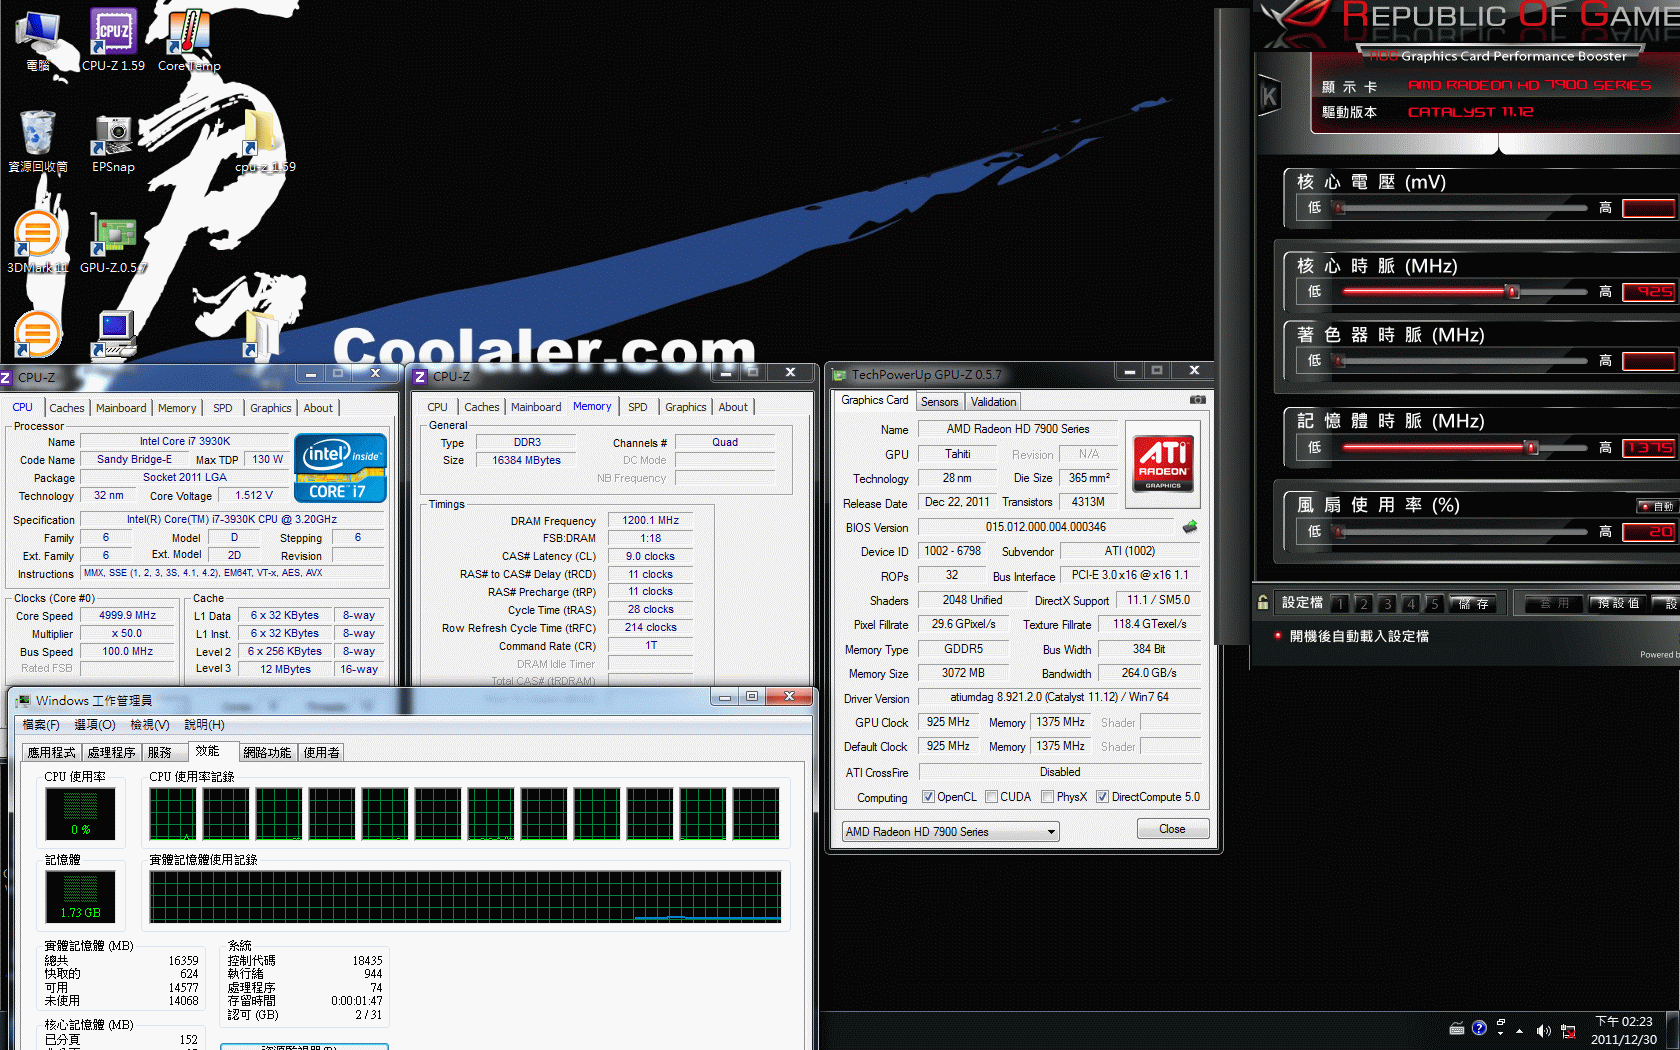
Task: Click the Show Desktop button at taskbar edge
Action: click(1673, 1031)
